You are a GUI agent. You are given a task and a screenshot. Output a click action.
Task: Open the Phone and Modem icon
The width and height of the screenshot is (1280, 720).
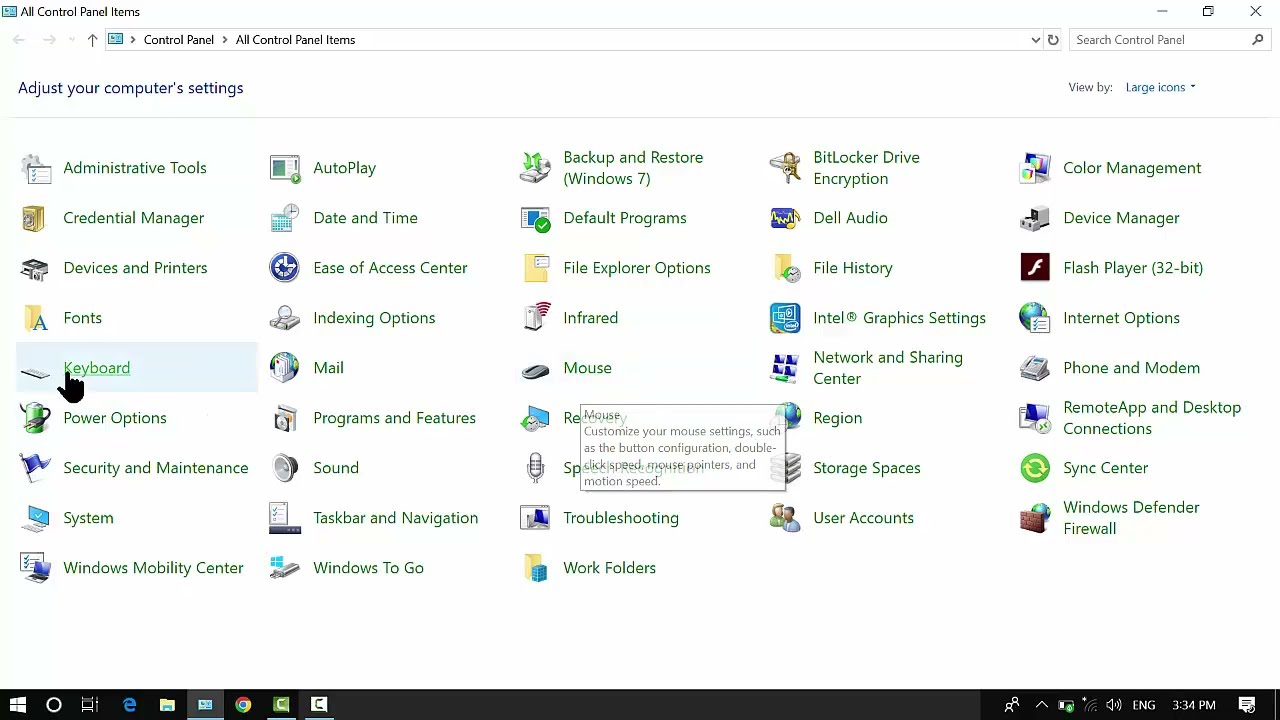click(x=1035, y=368)
